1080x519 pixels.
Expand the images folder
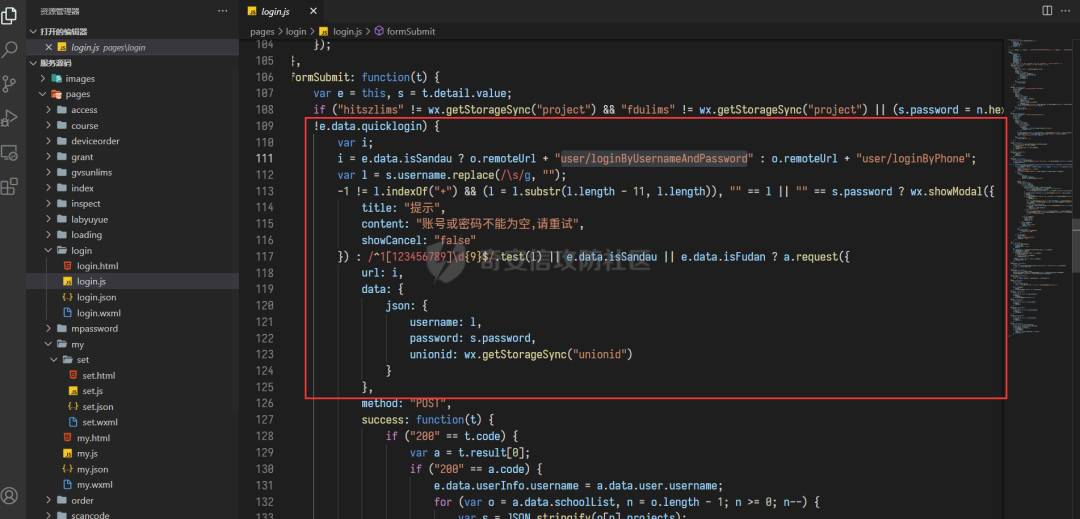(x=80, y=79)
